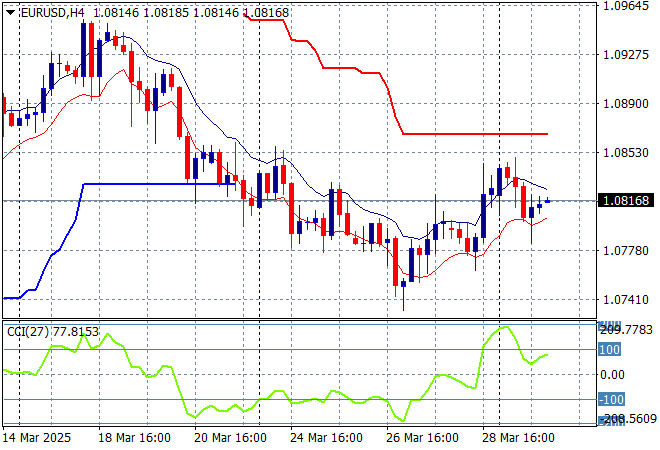Click the 1.09645 price scale value
Screen dimensions: 660x450
[626, 6]
